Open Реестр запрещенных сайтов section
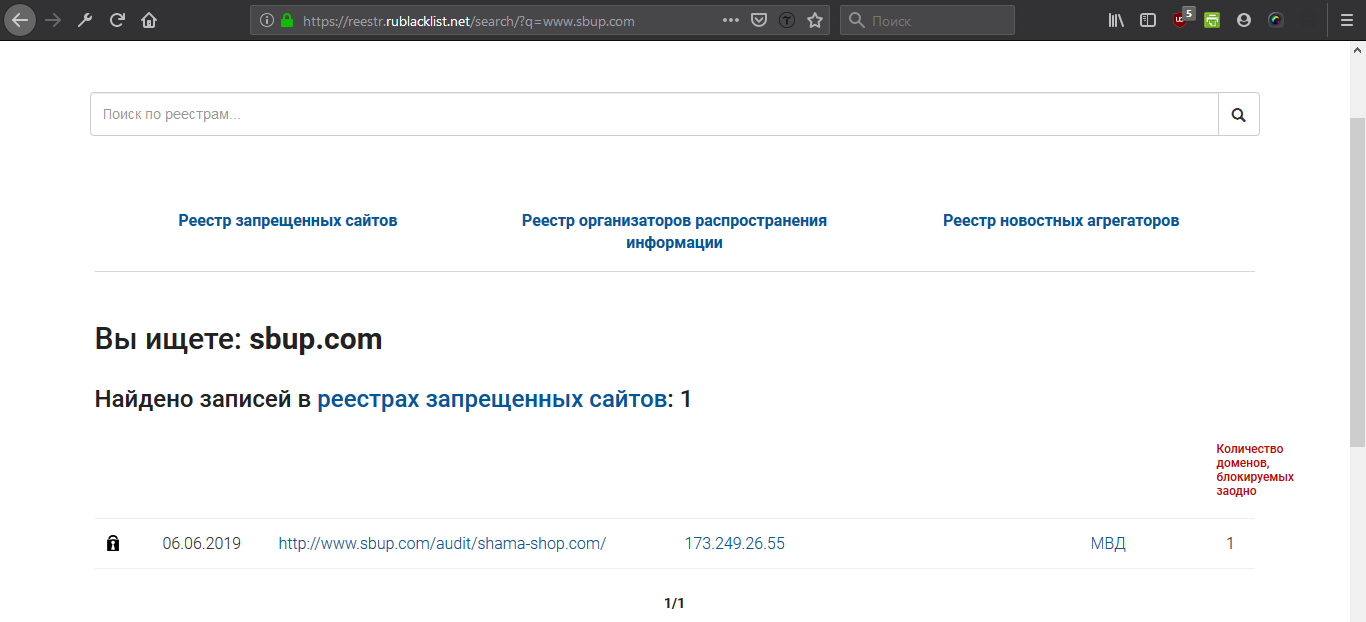This screenshot has height=622, width=1366. point(288,220)
